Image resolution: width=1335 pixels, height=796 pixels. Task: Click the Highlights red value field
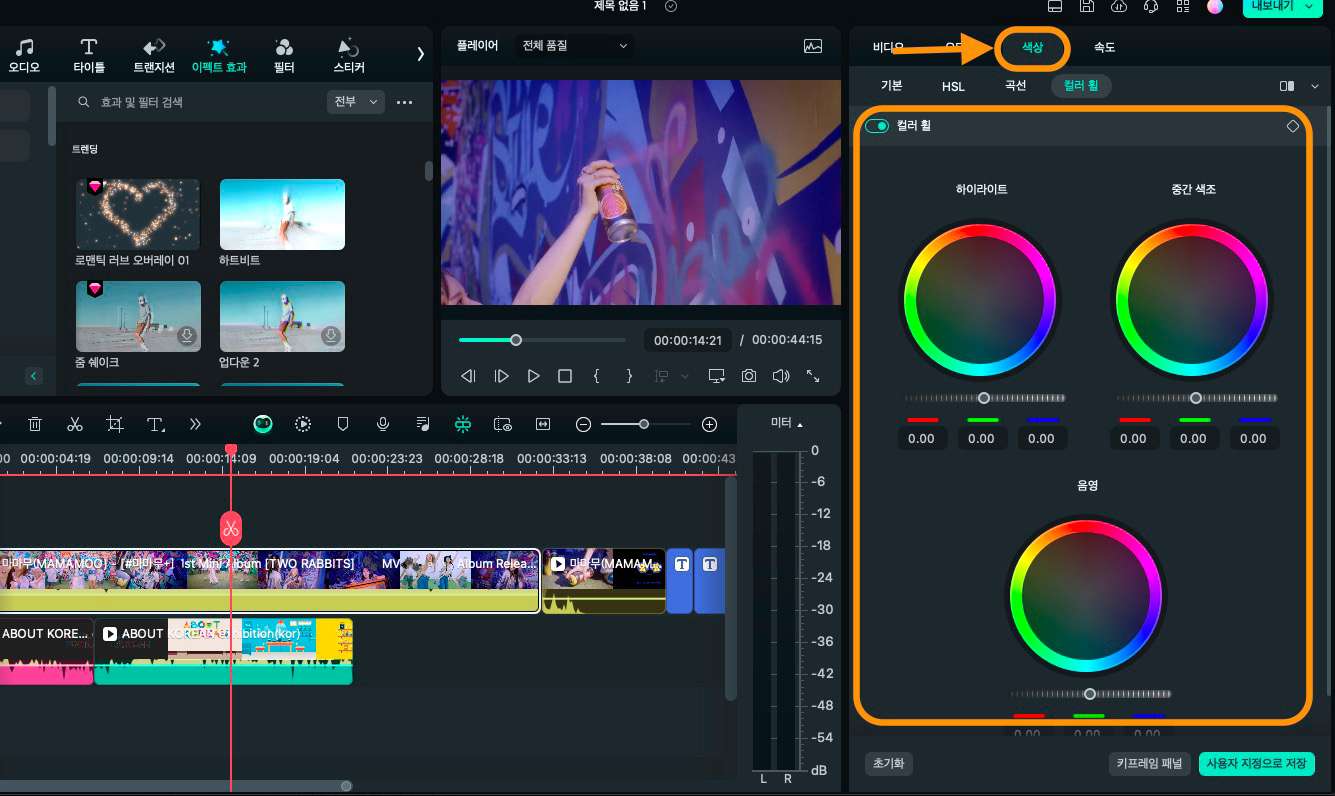pos(921,438)
